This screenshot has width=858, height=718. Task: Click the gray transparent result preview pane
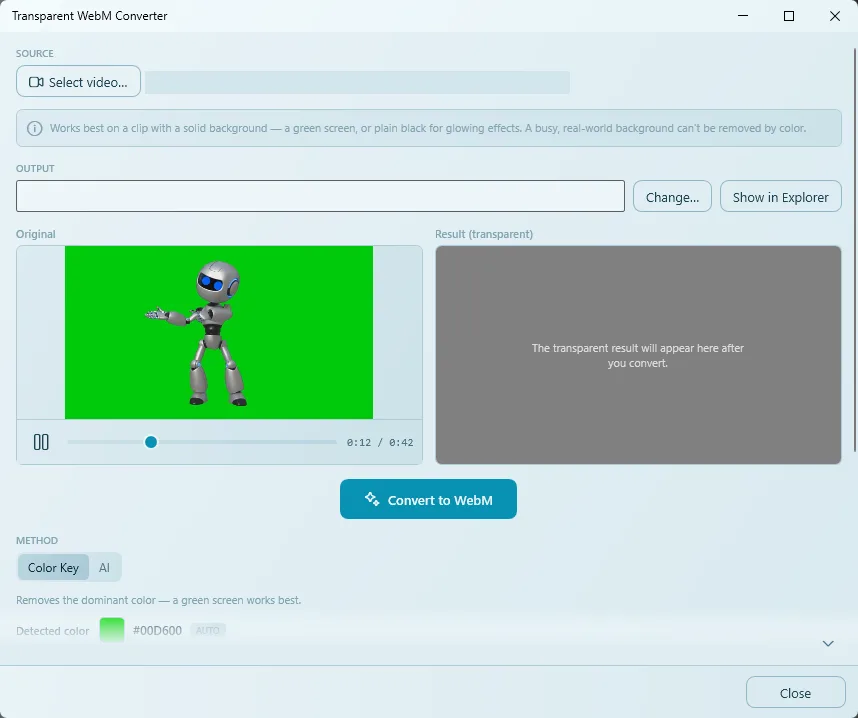click(x=638, y=355)
